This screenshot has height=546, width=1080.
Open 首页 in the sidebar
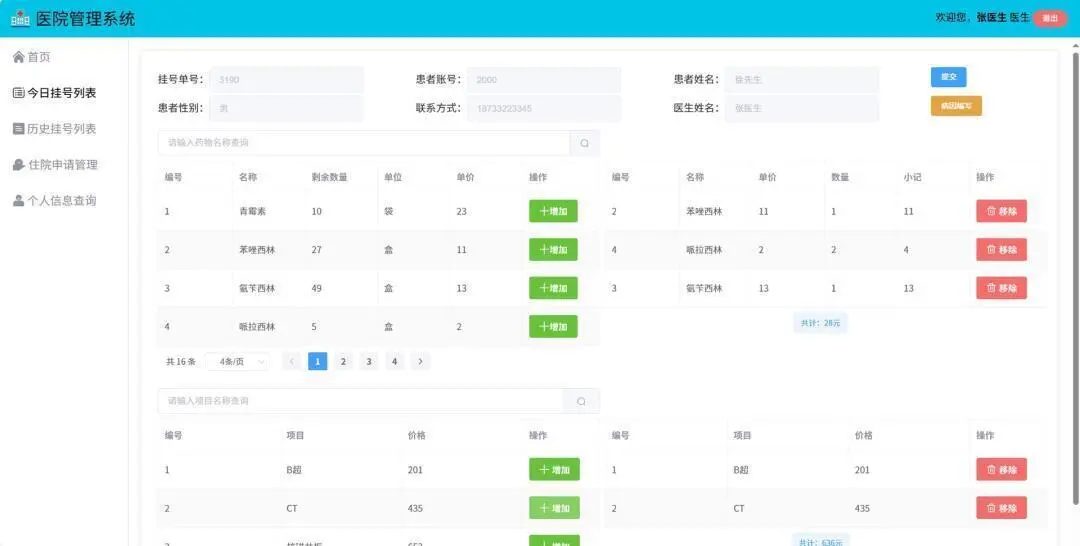[32, 57]
